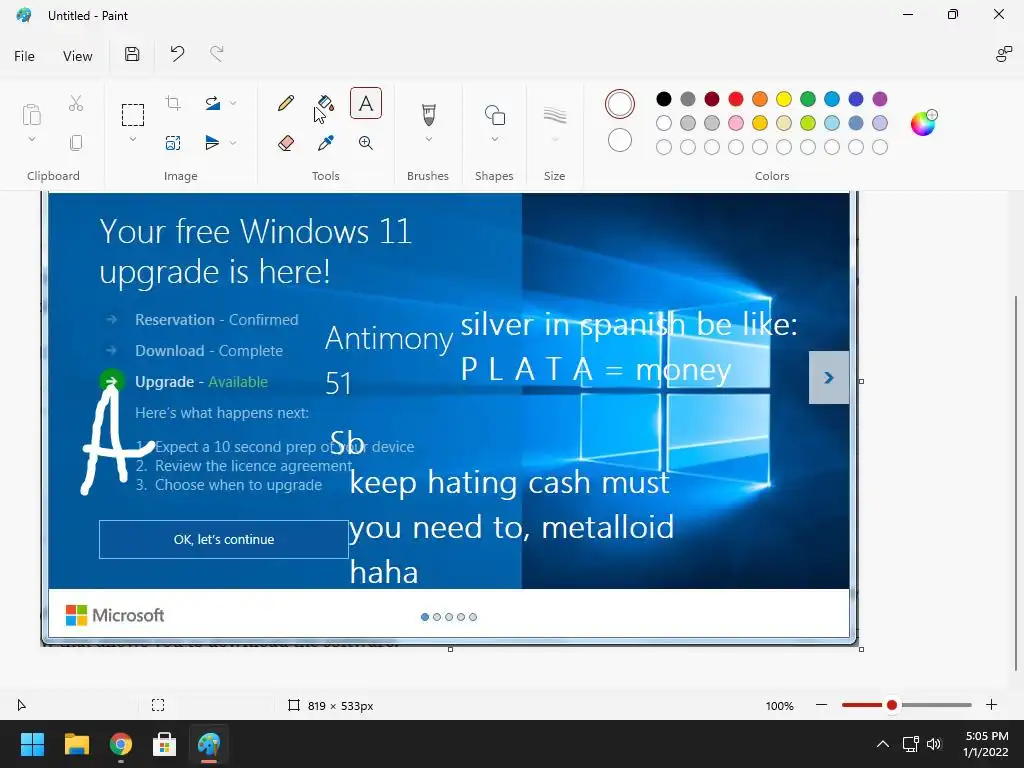The image size is (1024, 768).
Task: Open the Shapes gallery
Action: (x=494, y=116)
